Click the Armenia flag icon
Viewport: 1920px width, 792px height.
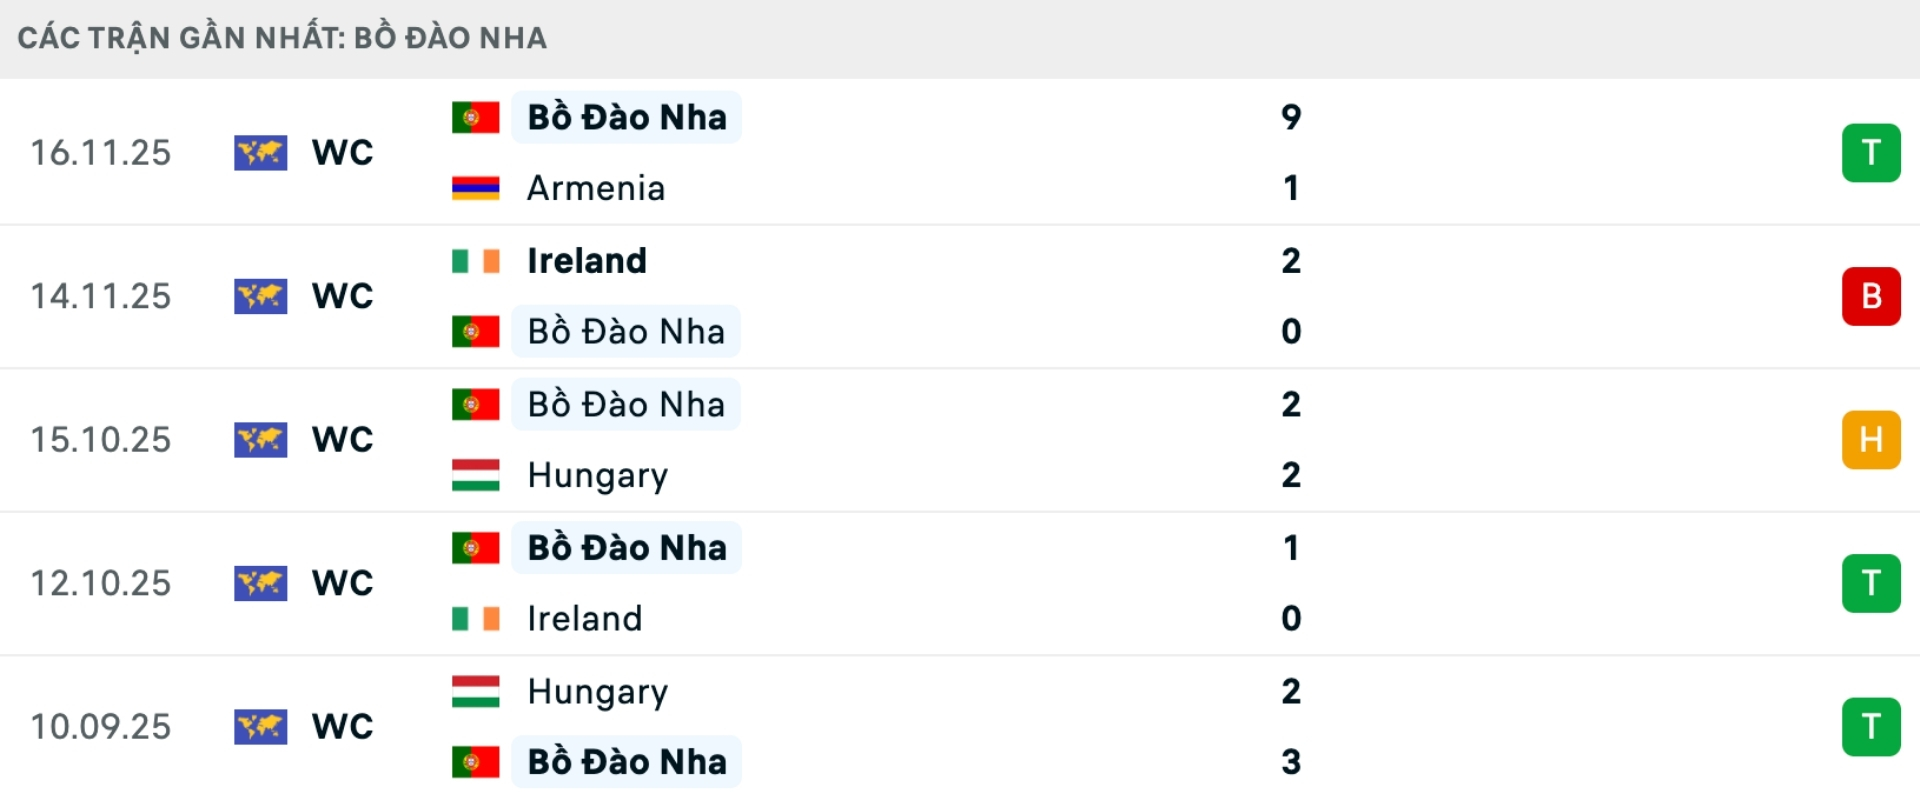point(475,188)
